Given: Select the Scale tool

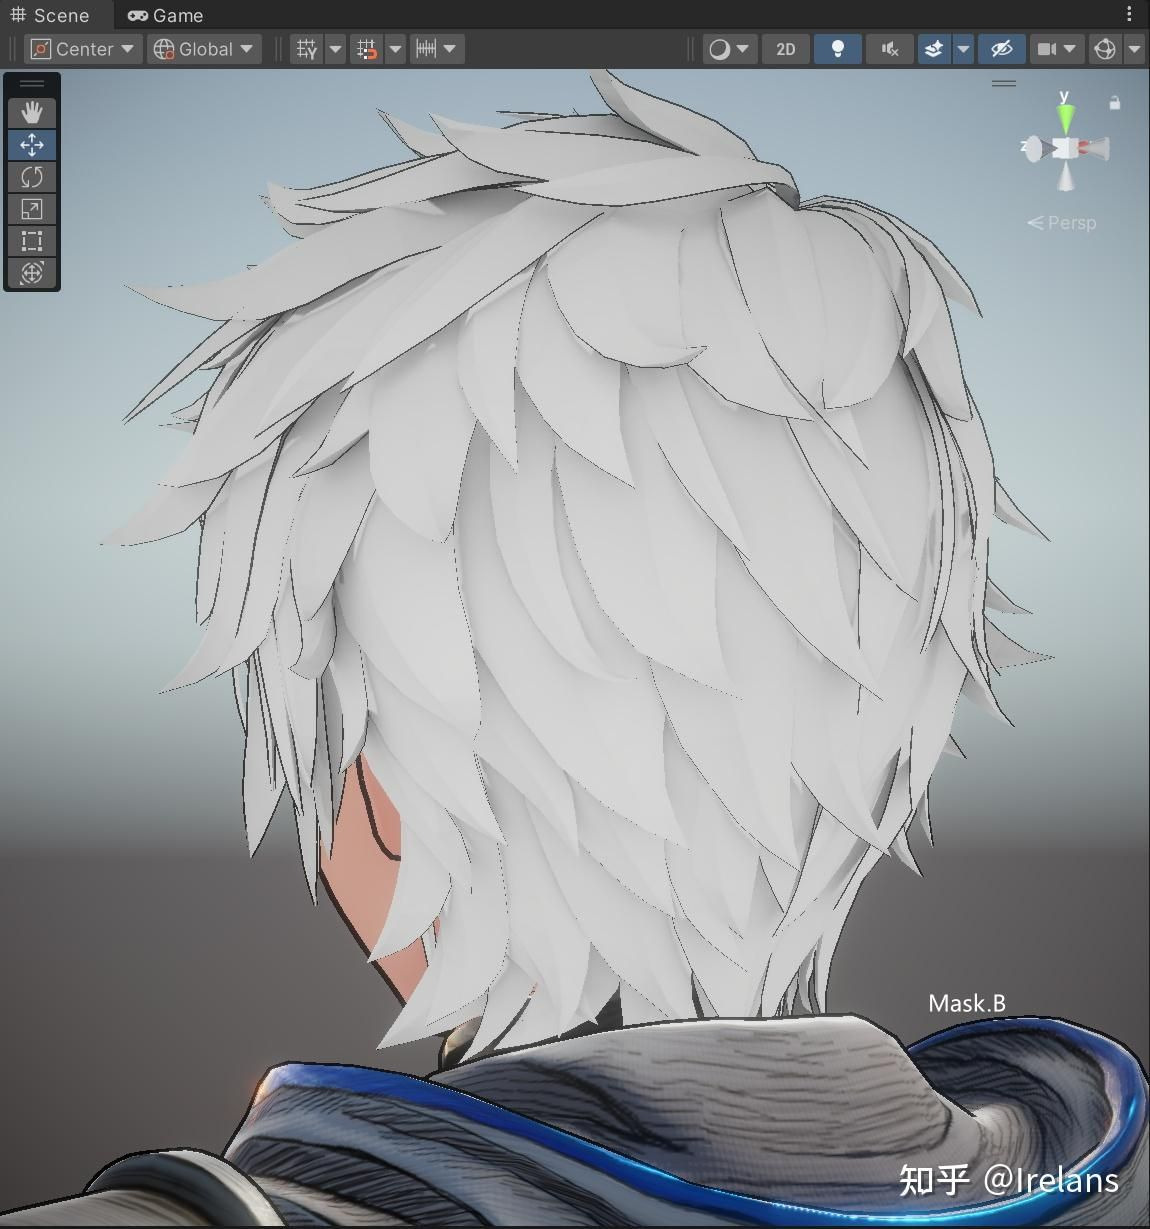Looking at the screenshot, I should (x=32, y=209).
